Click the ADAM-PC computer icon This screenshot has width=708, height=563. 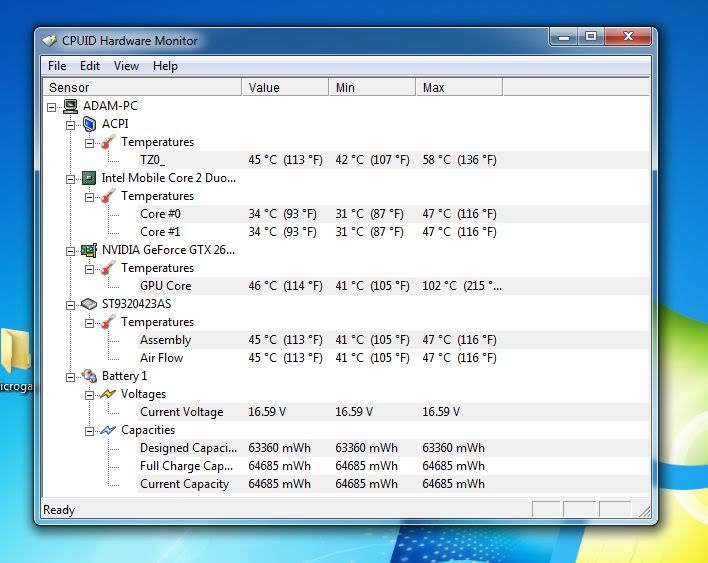pos(70,106)
